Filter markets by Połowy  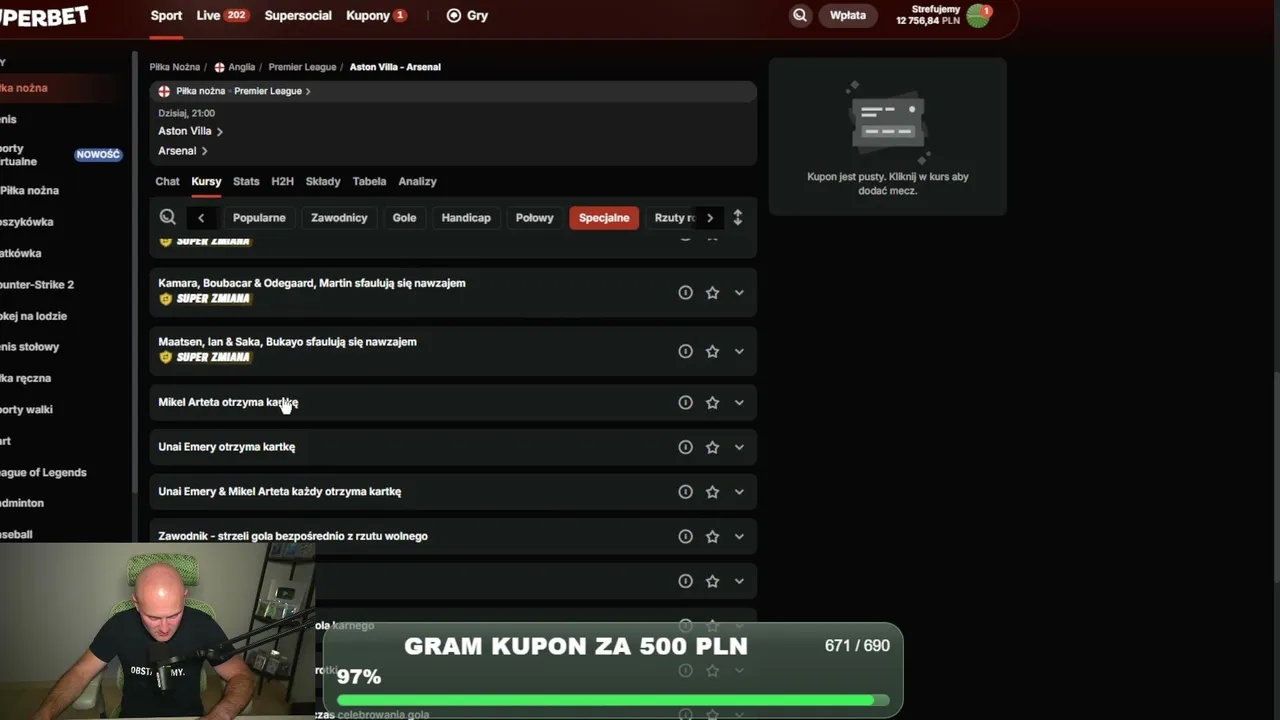click(x=534, y=218)
